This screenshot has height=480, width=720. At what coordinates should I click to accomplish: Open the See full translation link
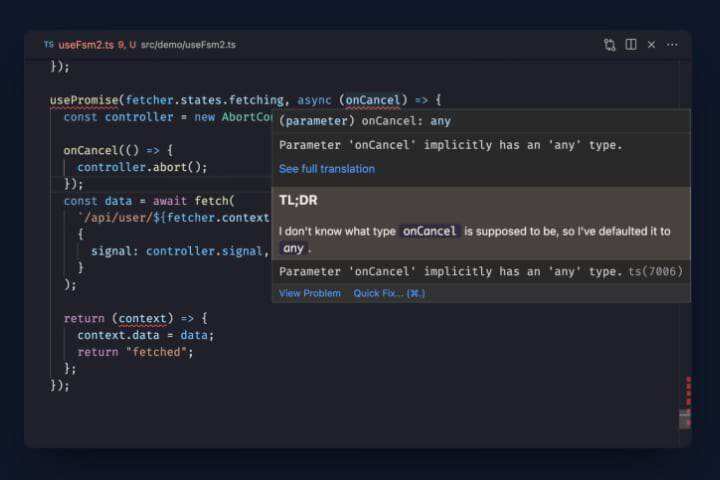click(x=327, y=169)
